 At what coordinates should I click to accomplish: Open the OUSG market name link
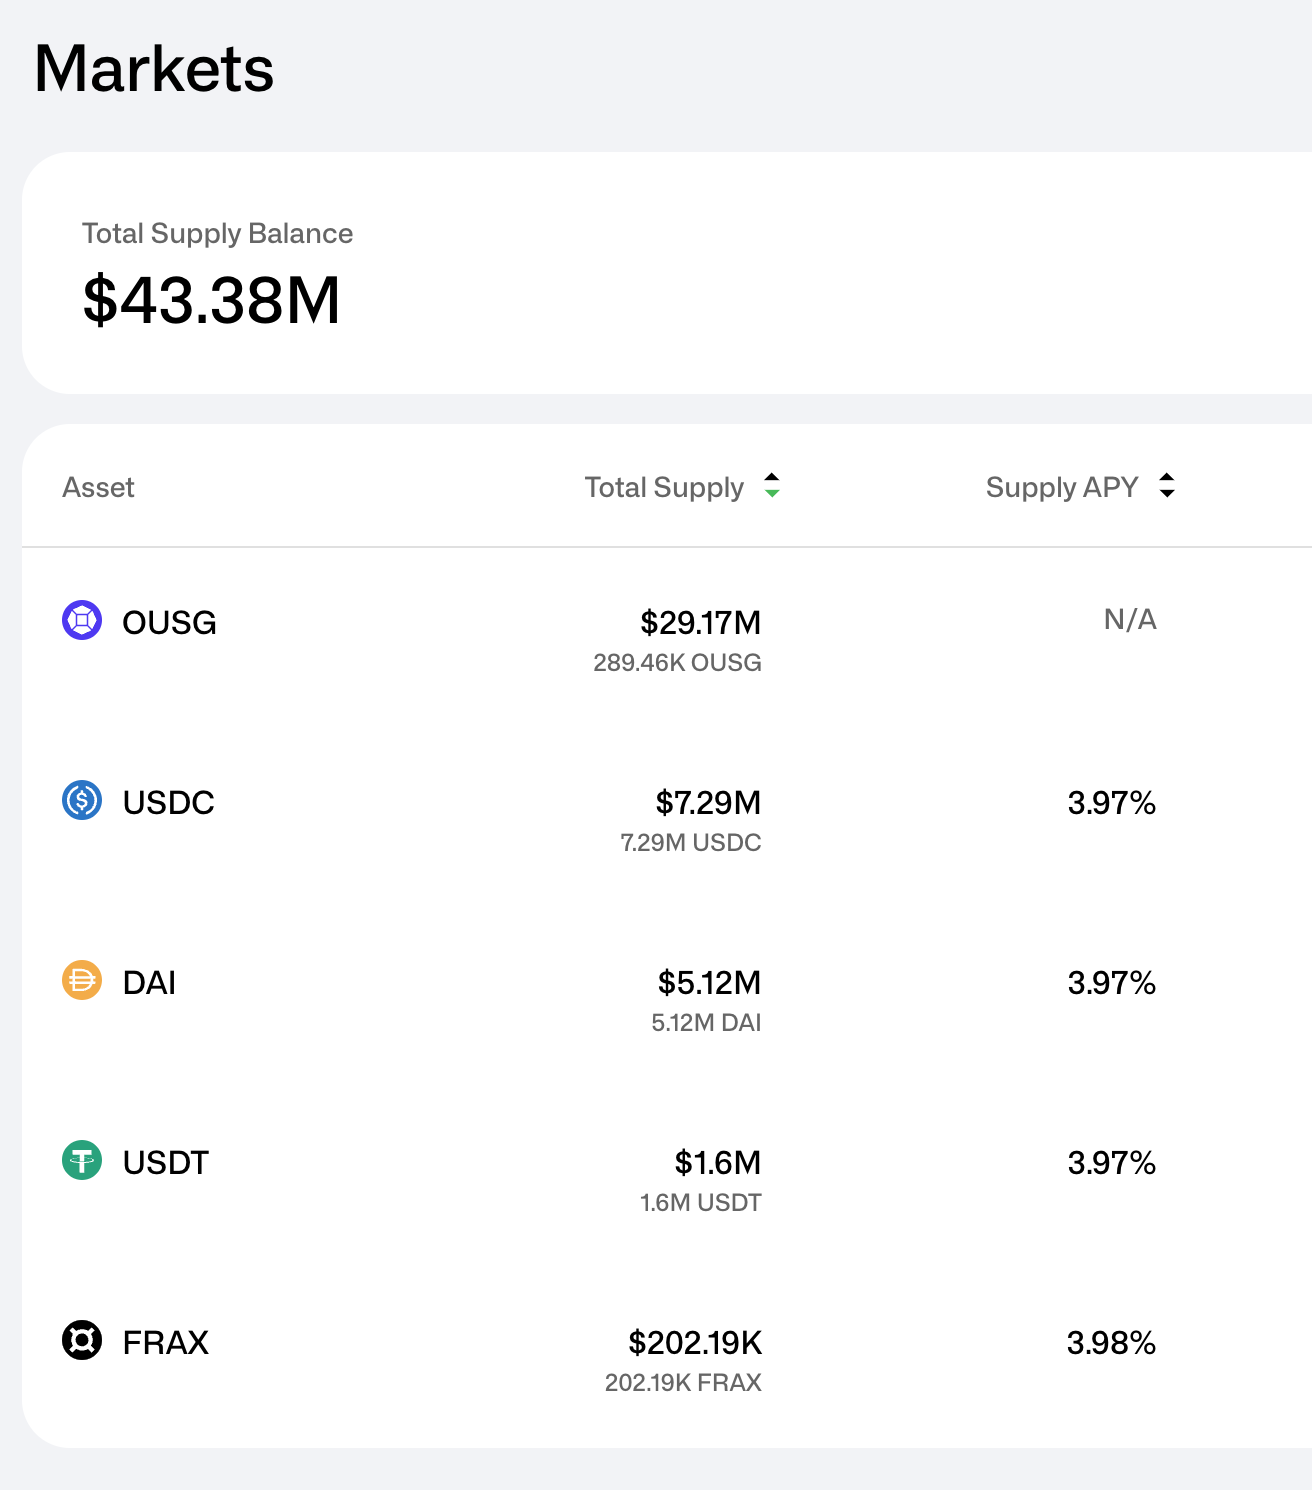pyautogui.click(x=169, y=623)
